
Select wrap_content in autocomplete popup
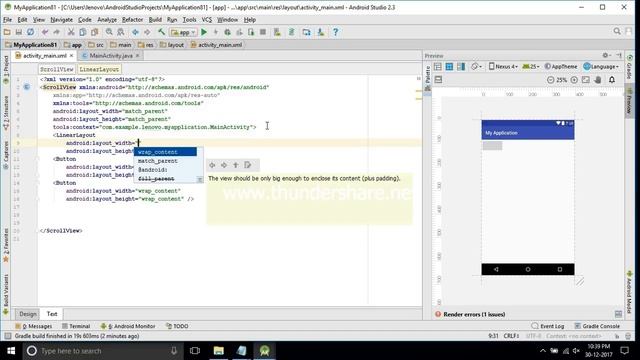[x=165, y=152]
